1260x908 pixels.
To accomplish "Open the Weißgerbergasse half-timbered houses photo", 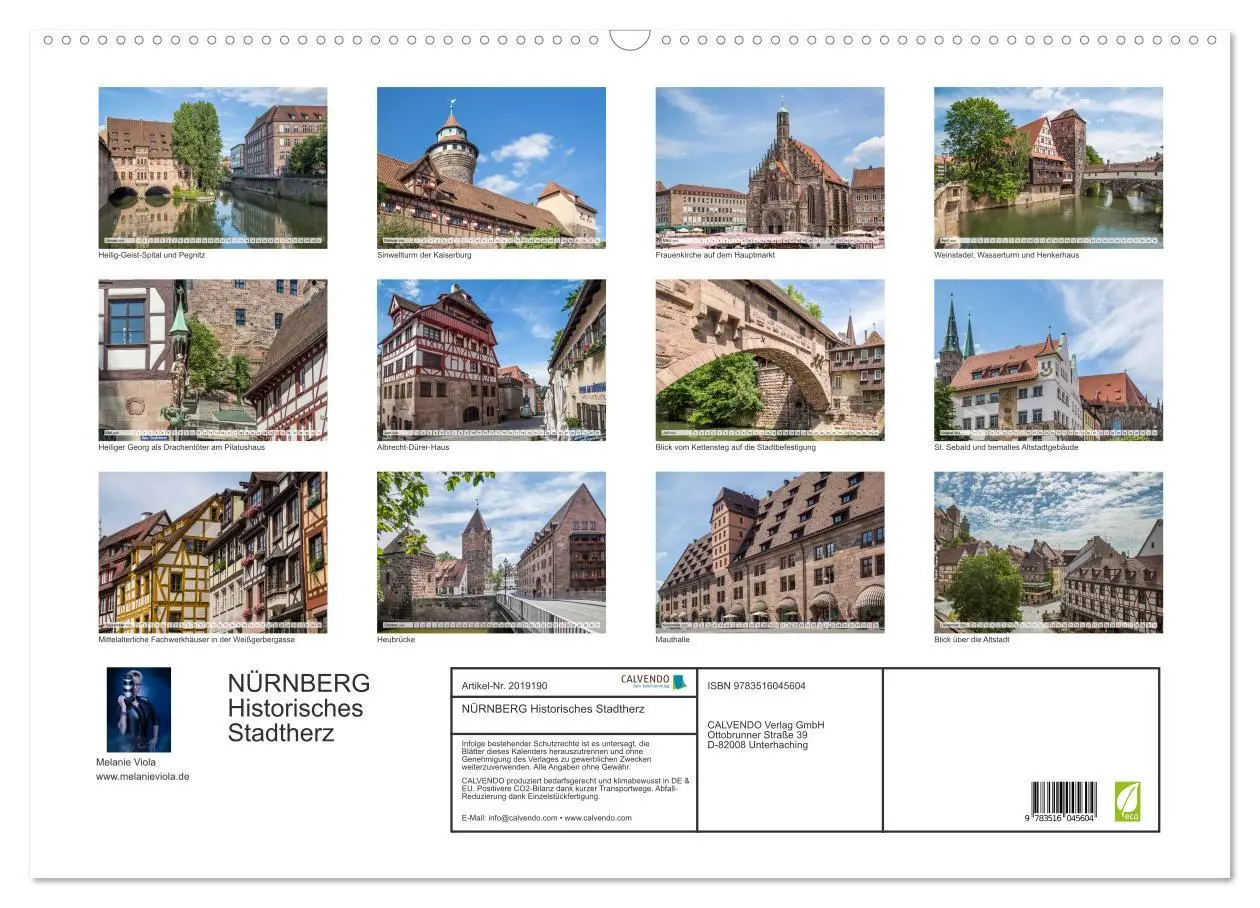I will click(x=212, y=552).
